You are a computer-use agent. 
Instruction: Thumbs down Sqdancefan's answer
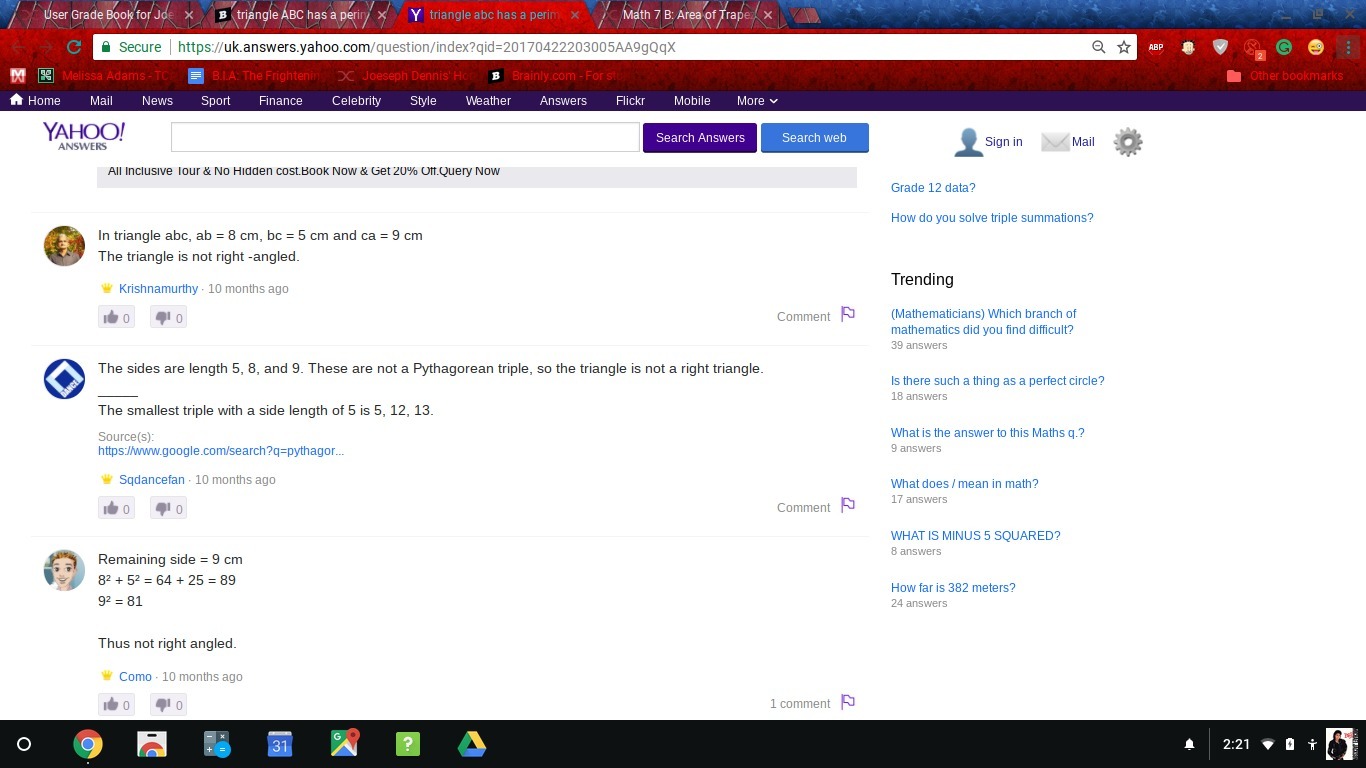(x=169, y=508)
